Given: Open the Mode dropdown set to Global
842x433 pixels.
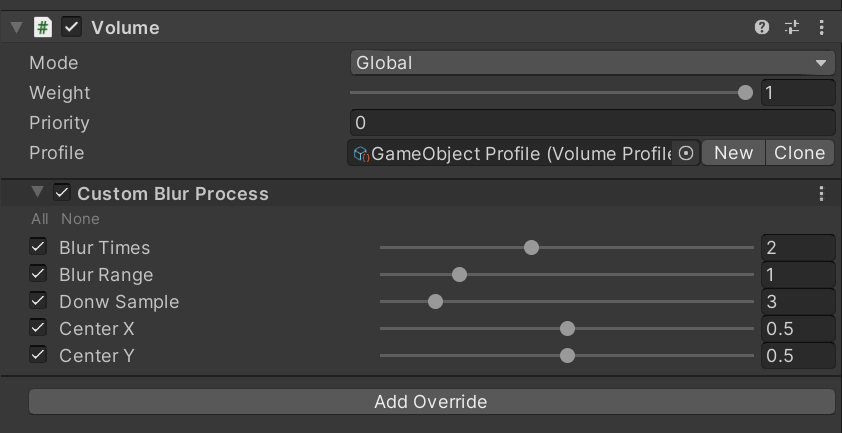Looking at the screenshot, I should tap(593, 63).
